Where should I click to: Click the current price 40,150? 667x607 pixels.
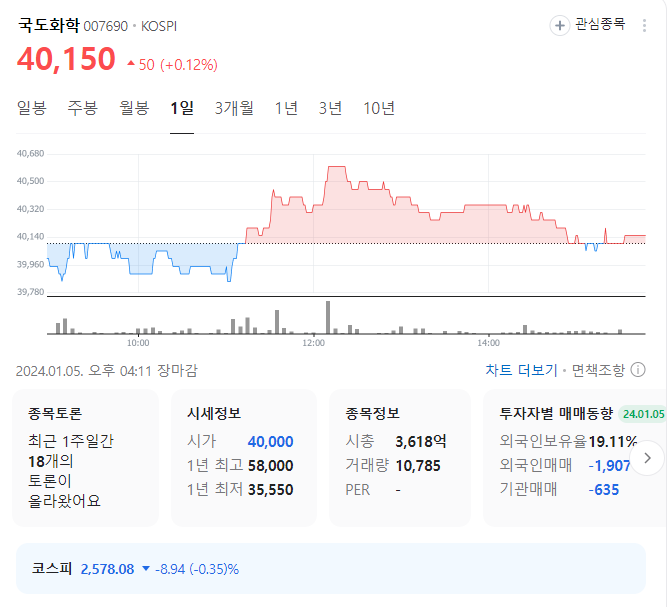(x=66, y=59)
